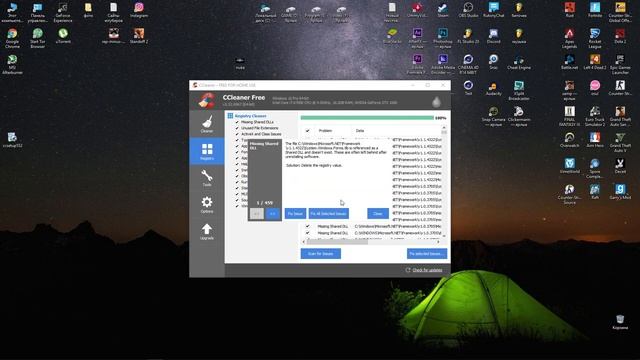
Task: Click the Close button in fix dialog
Action: [378, 213]
